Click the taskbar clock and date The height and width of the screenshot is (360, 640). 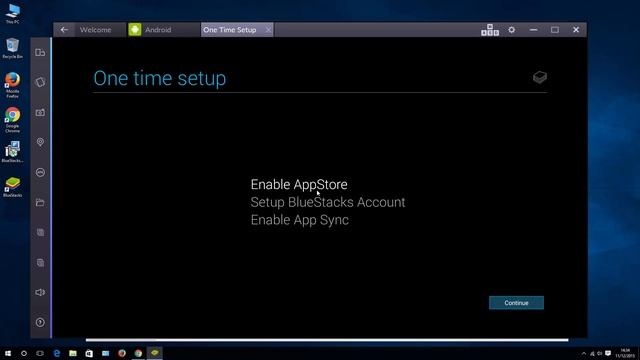[625, 353]
